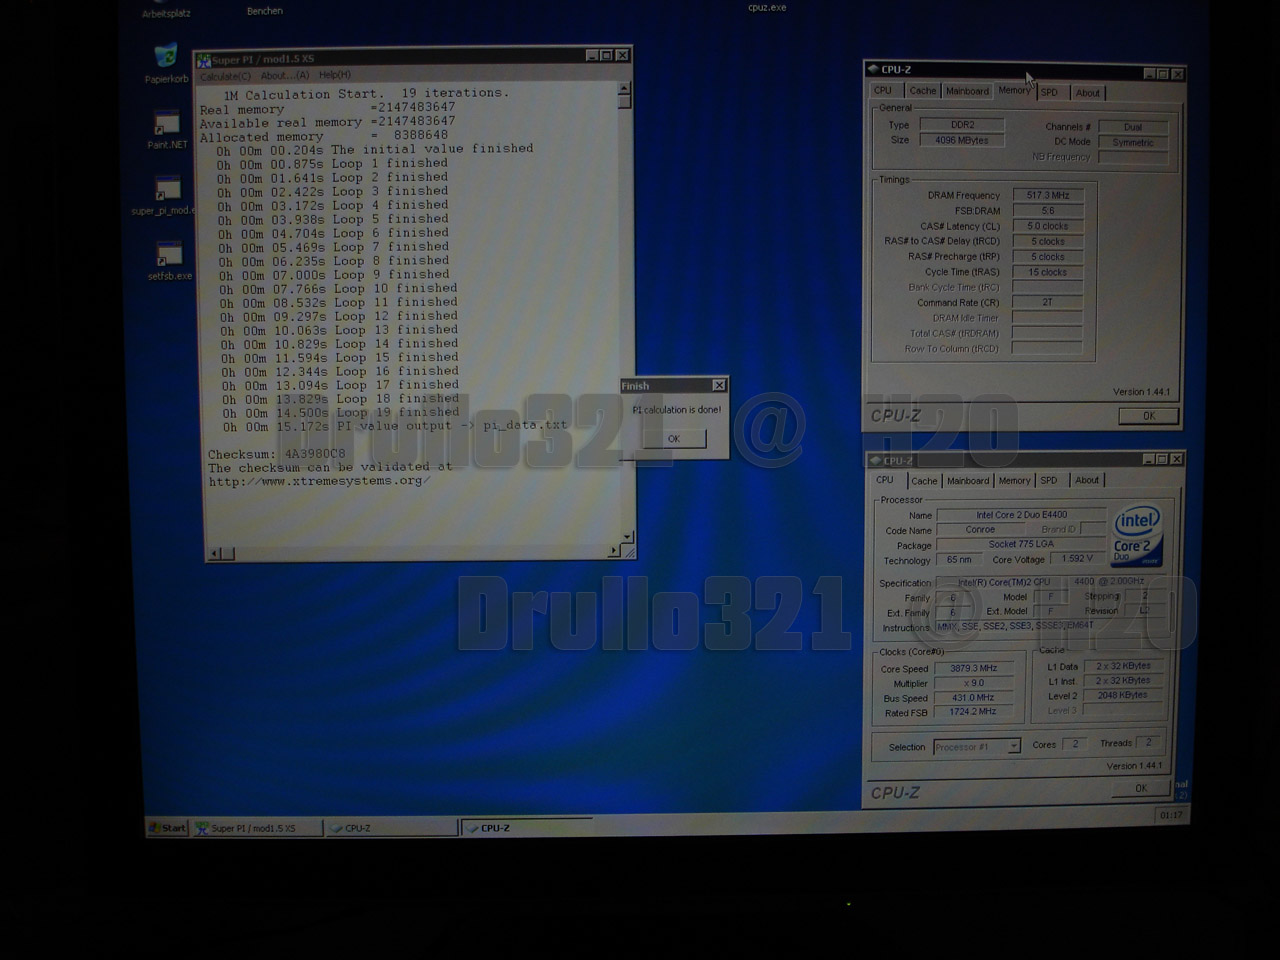Click Multiplier value x 9.0
The width and height of the screenshot is (1280, 960).
(x=973, y=684)
